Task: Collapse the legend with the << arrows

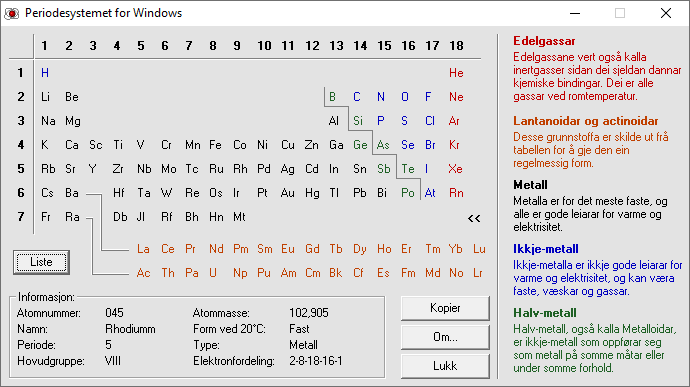Action: [x=474, y=218]
